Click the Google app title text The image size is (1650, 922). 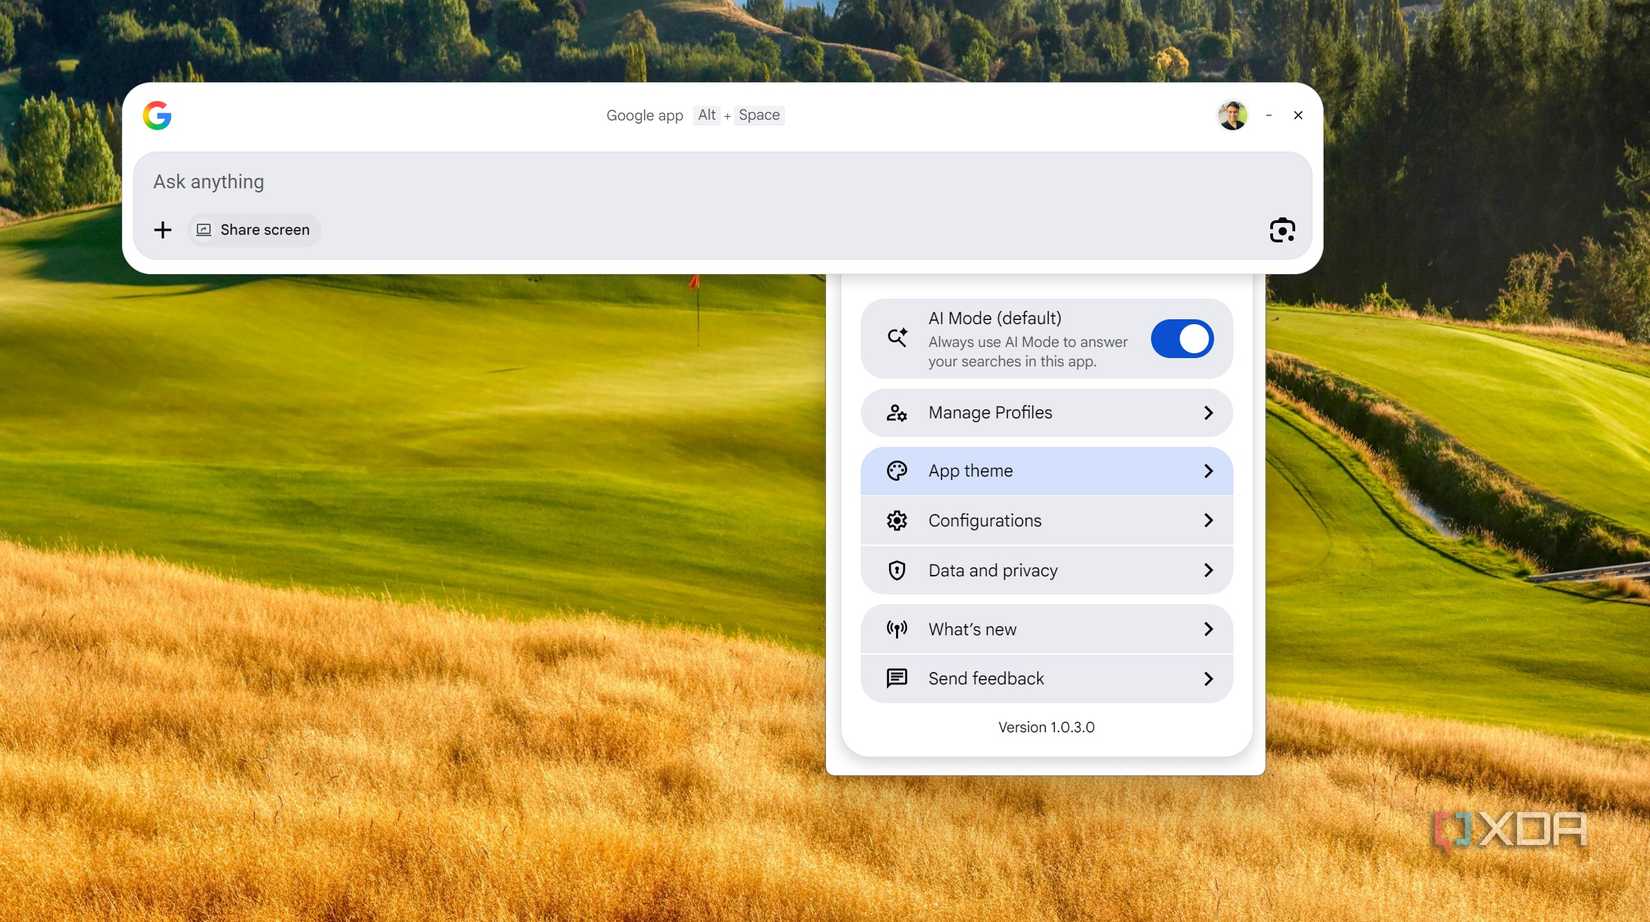[x=644, y=115]
